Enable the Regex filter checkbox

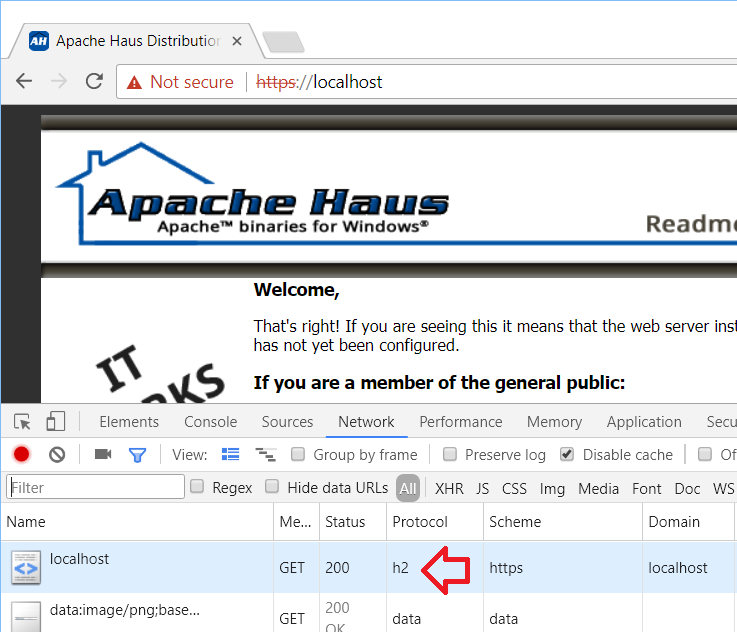(197, 487)
